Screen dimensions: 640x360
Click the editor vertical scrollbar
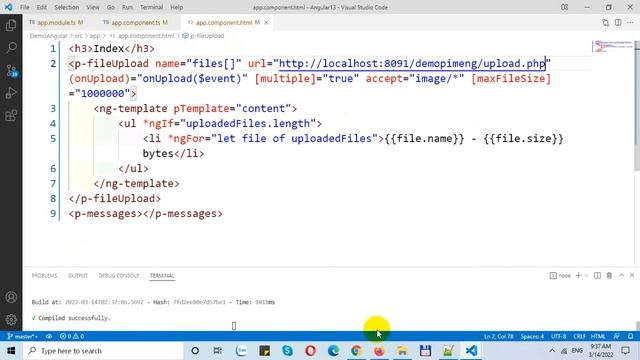coord(637,106)
